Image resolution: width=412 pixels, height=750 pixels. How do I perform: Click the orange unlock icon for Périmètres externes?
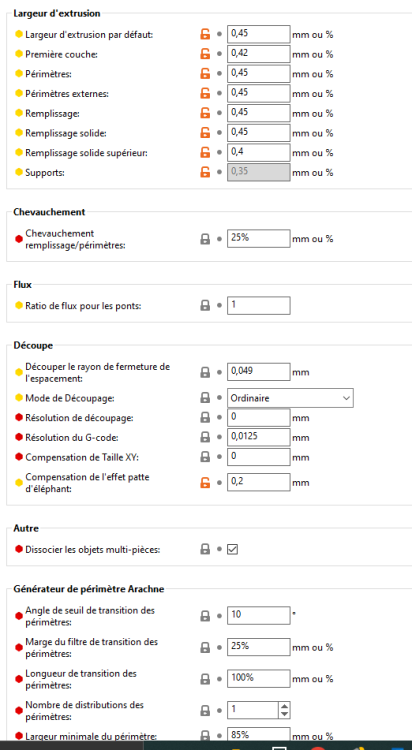[x=205, y=94]
